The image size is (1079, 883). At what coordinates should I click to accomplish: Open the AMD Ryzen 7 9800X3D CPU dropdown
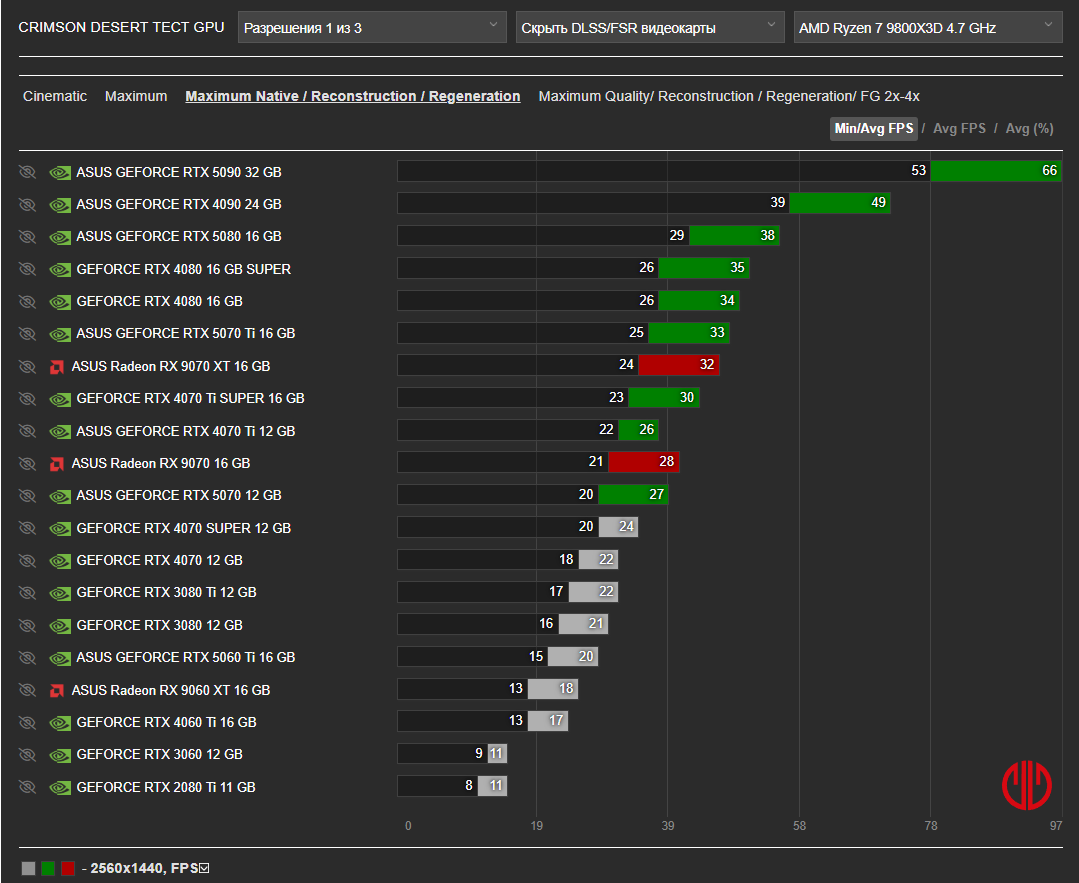[928, 28]
